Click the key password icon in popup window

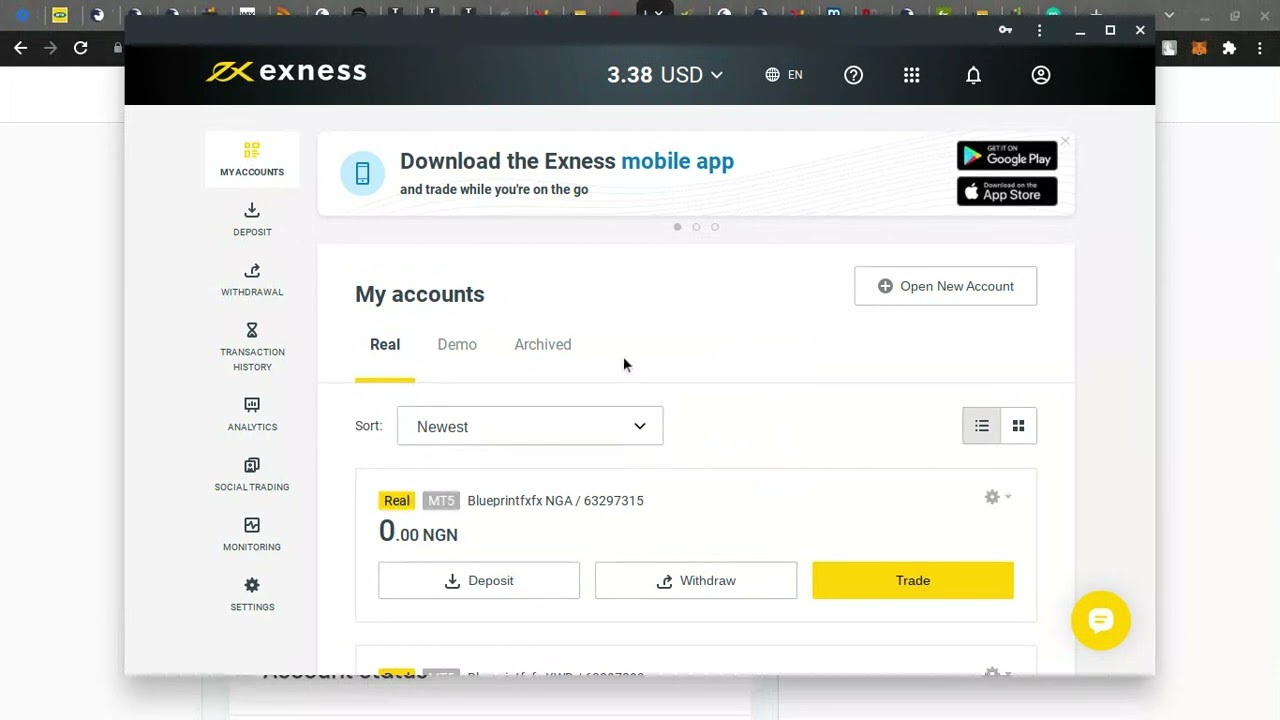click(x=1005, y=31)
